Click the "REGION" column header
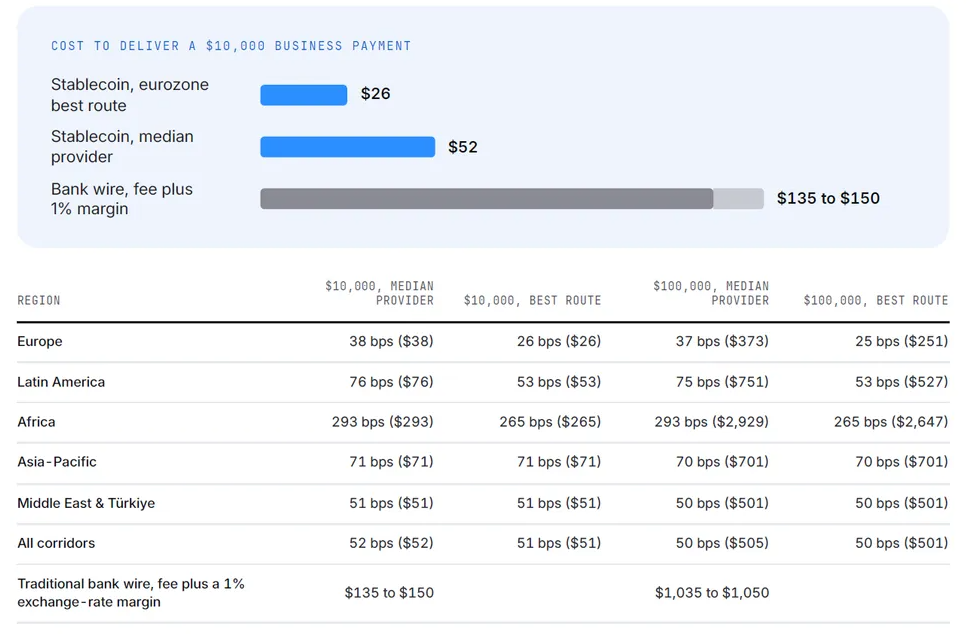The width and height of the screenshot is (973, 634). (x=38, y=301)
